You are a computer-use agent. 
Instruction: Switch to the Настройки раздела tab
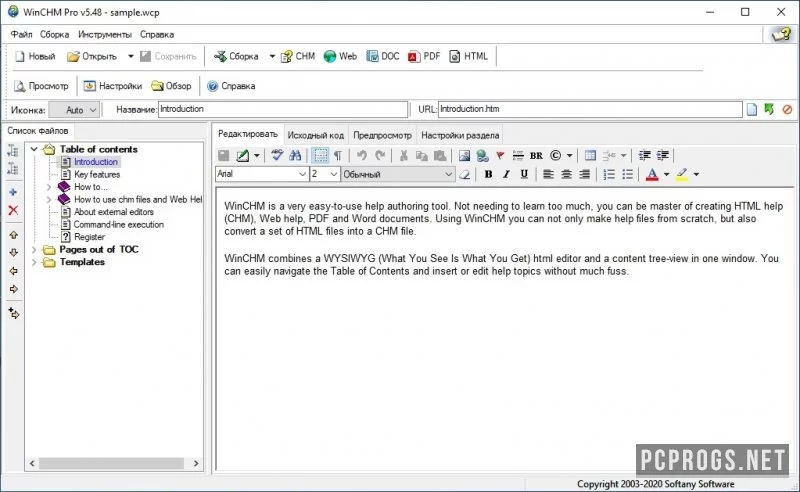[460, 135]
